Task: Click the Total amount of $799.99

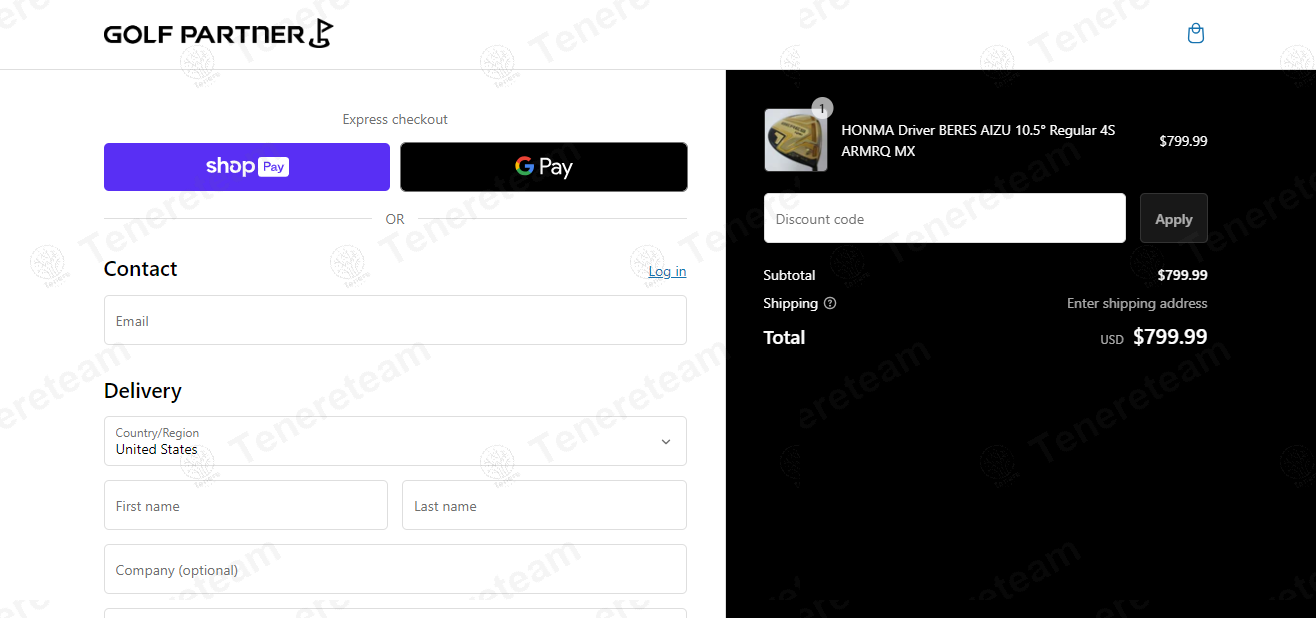Action: [1169, 337]
